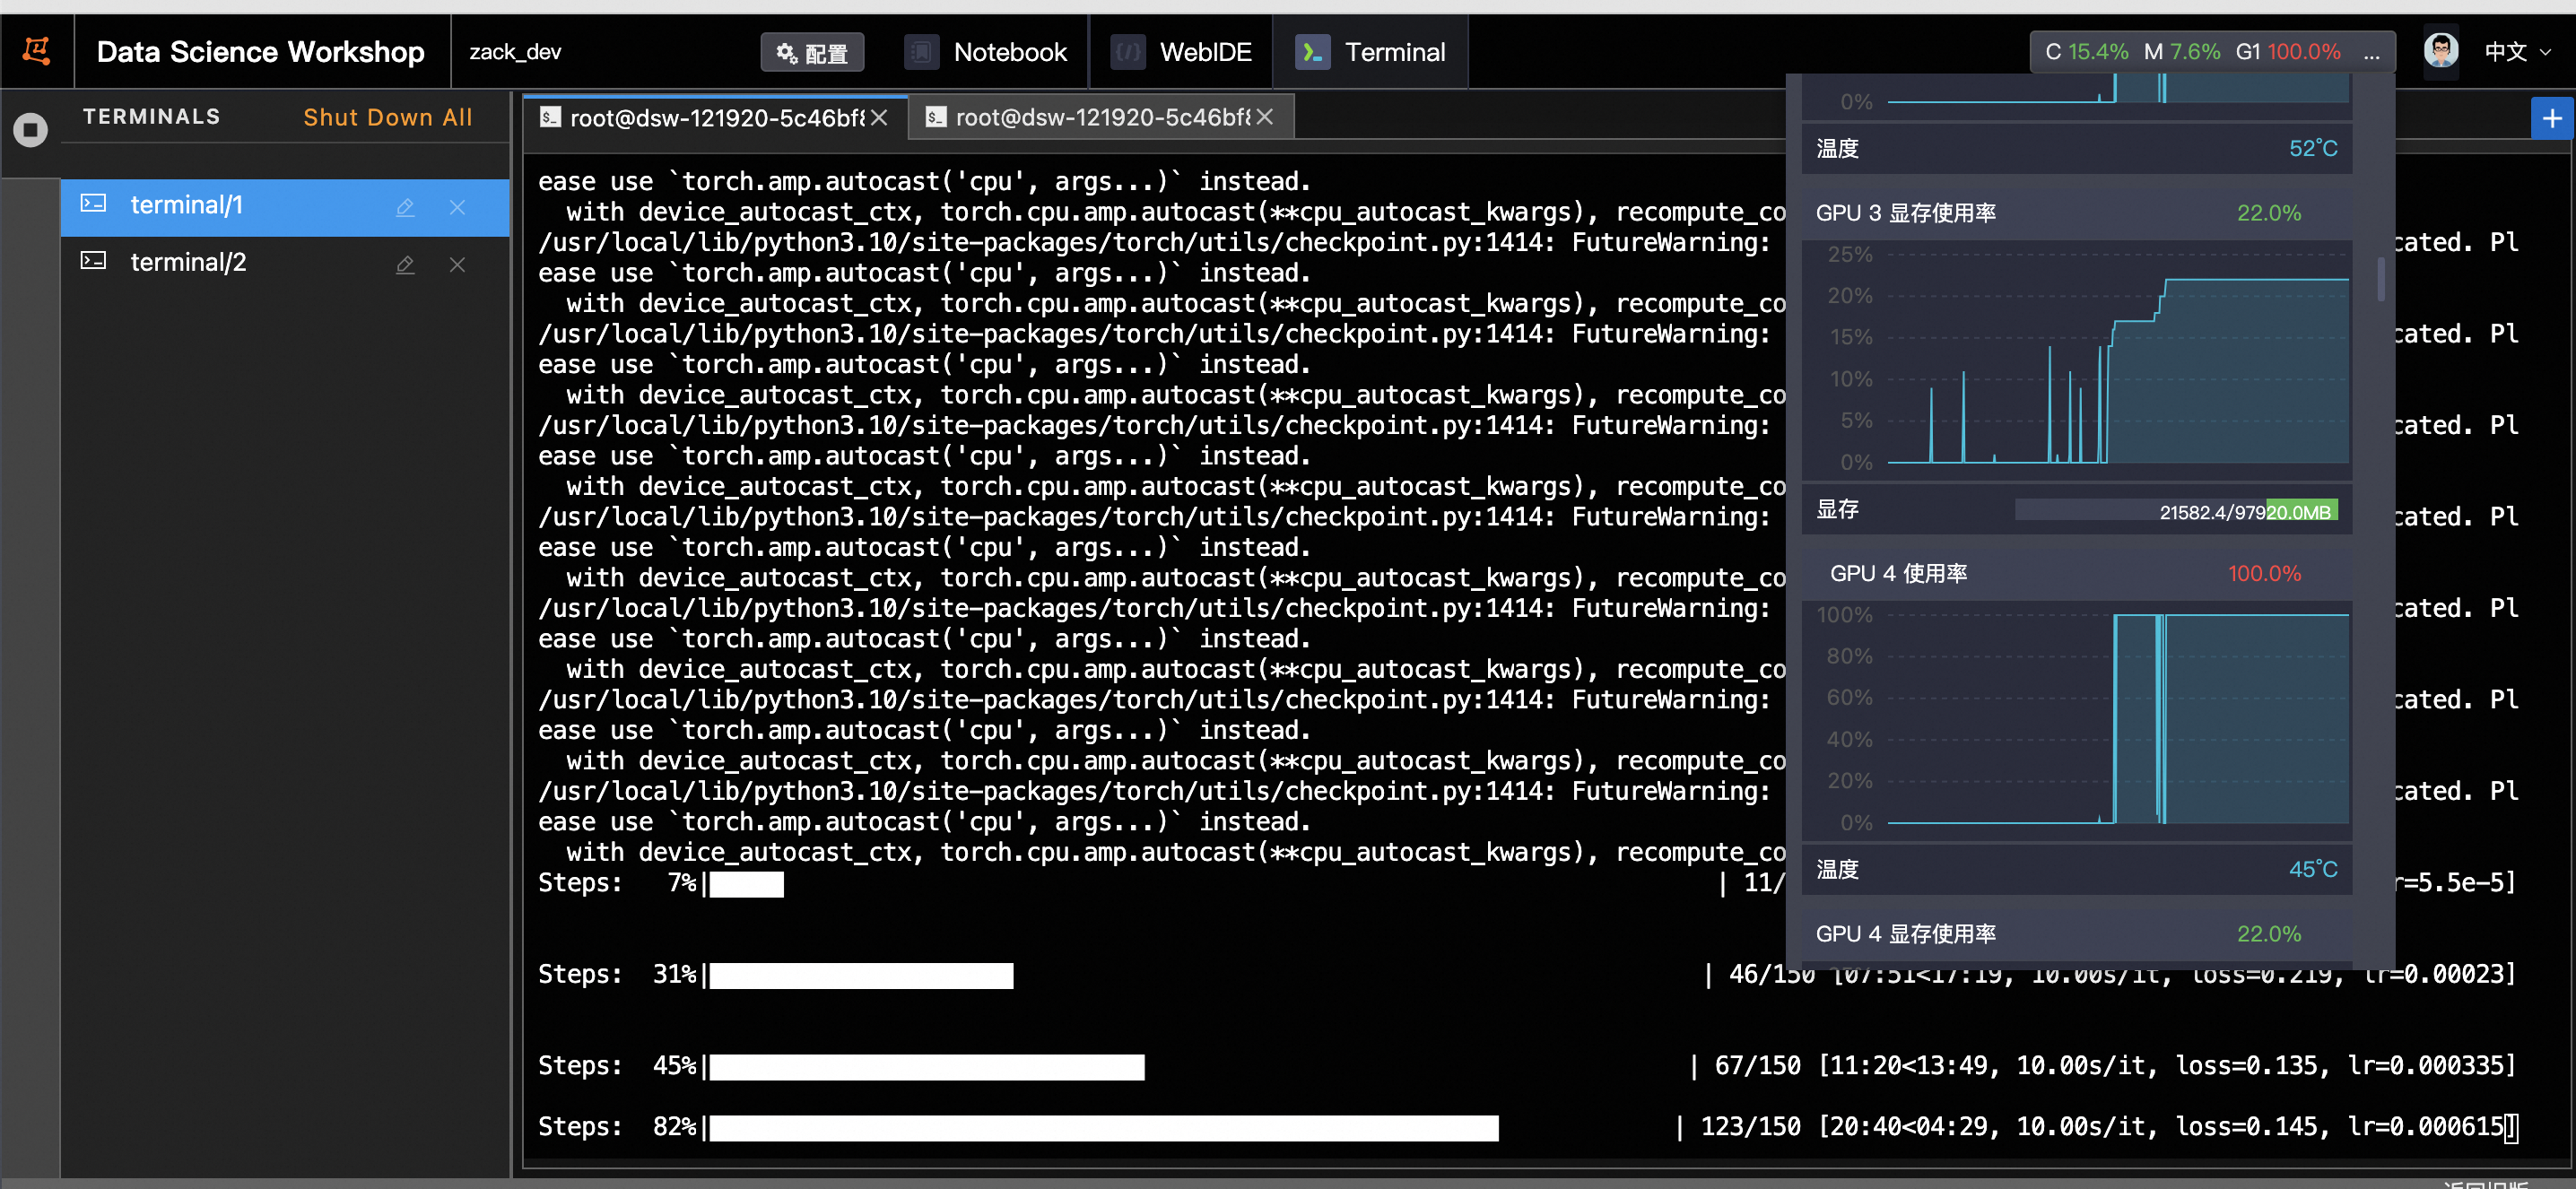Image resolution: width=2576 pixels, height=1189 pixels.
Task: Click the rename pencil icon for terminal/1
Action: (405, 207)
